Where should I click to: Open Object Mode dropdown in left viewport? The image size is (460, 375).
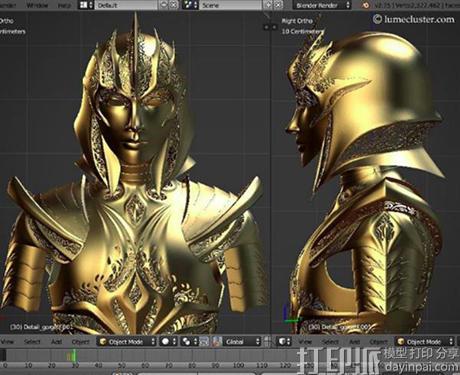127,342
